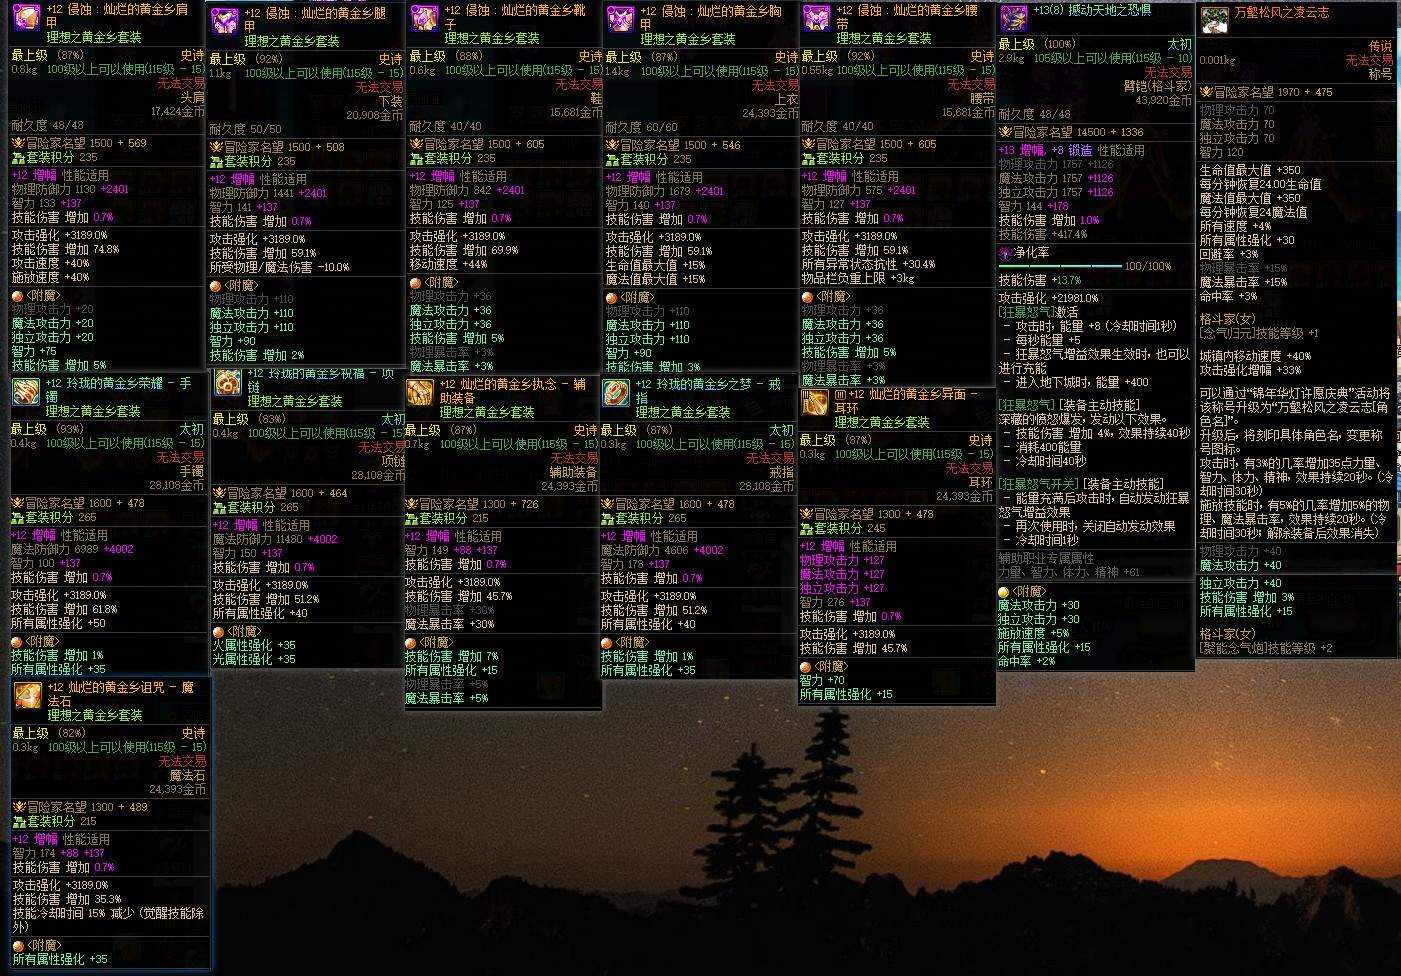The height and width of the screenshot is (976, 1401).
Task: Select the 所受物理/魔法伤害 -10.0% line
Action: click(280, 267)
